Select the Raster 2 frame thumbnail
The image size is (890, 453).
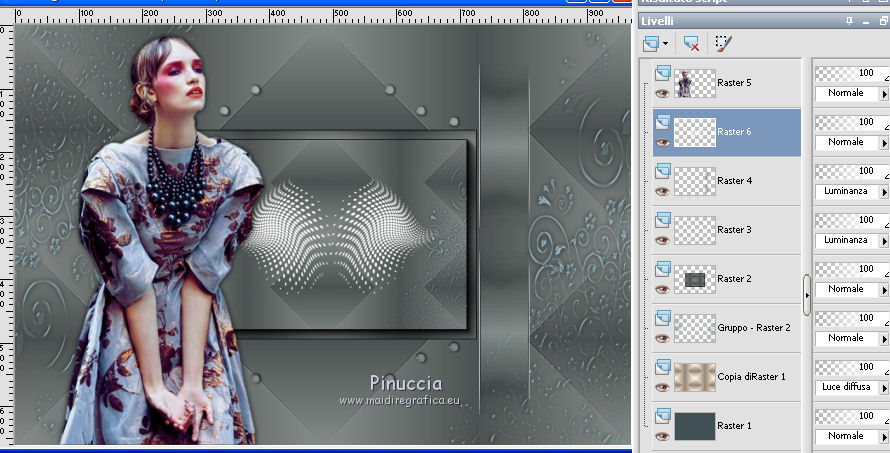coord(695,279)
